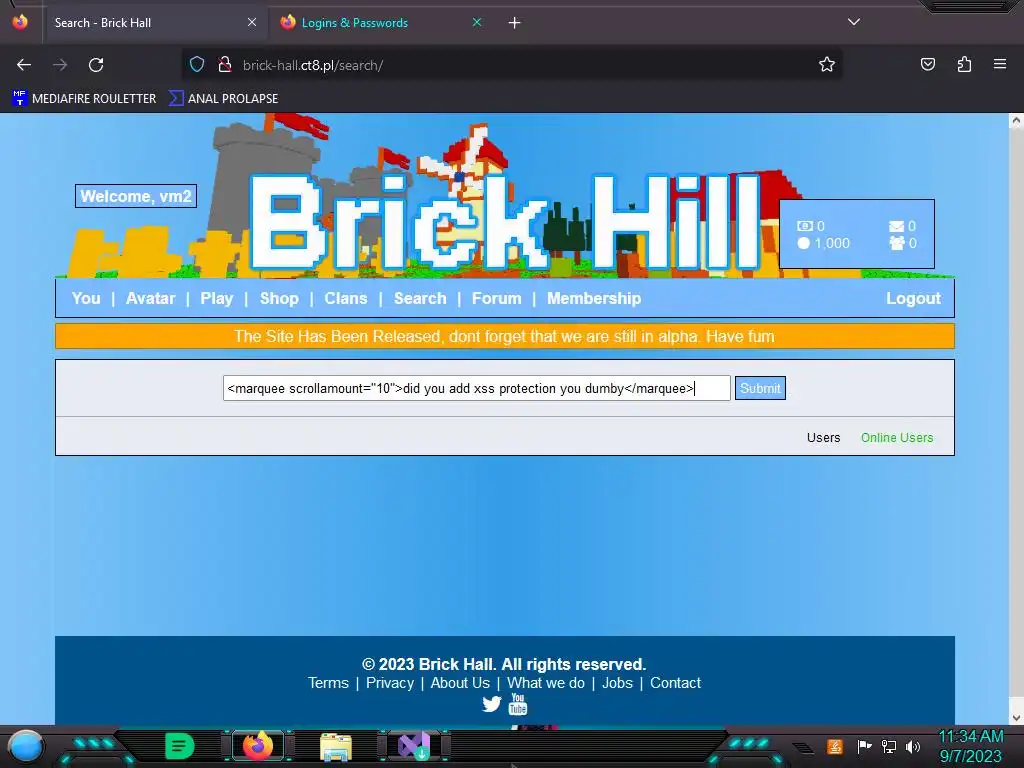1024x768 pixels.
Task: Click the Java update tray icon
Action: [x=834, y=746]
